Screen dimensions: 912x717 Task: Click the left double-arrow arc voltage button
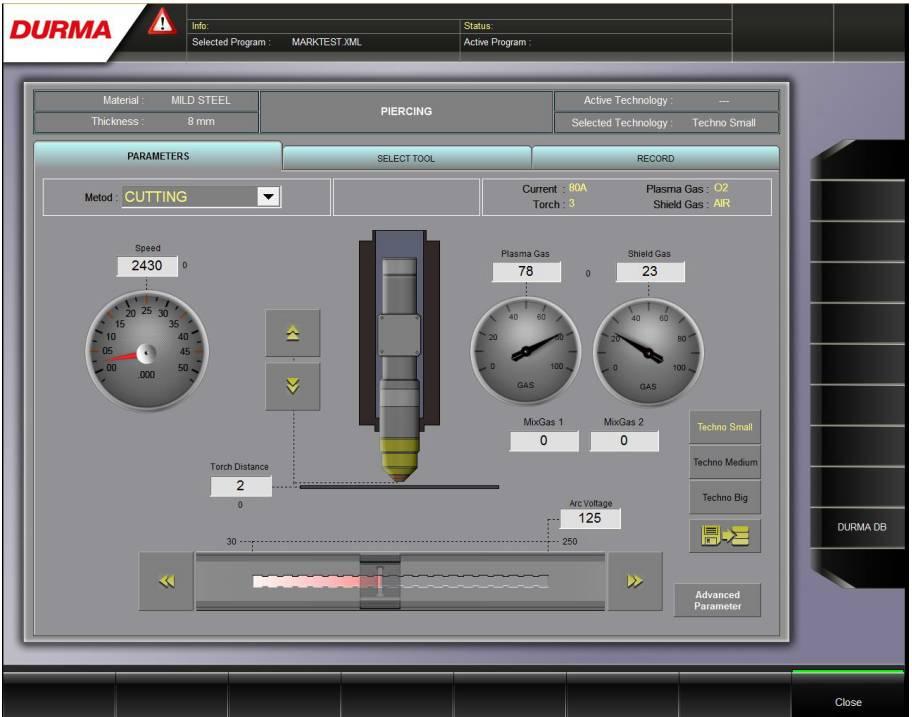pyautogui.click(x=167, y=582)
